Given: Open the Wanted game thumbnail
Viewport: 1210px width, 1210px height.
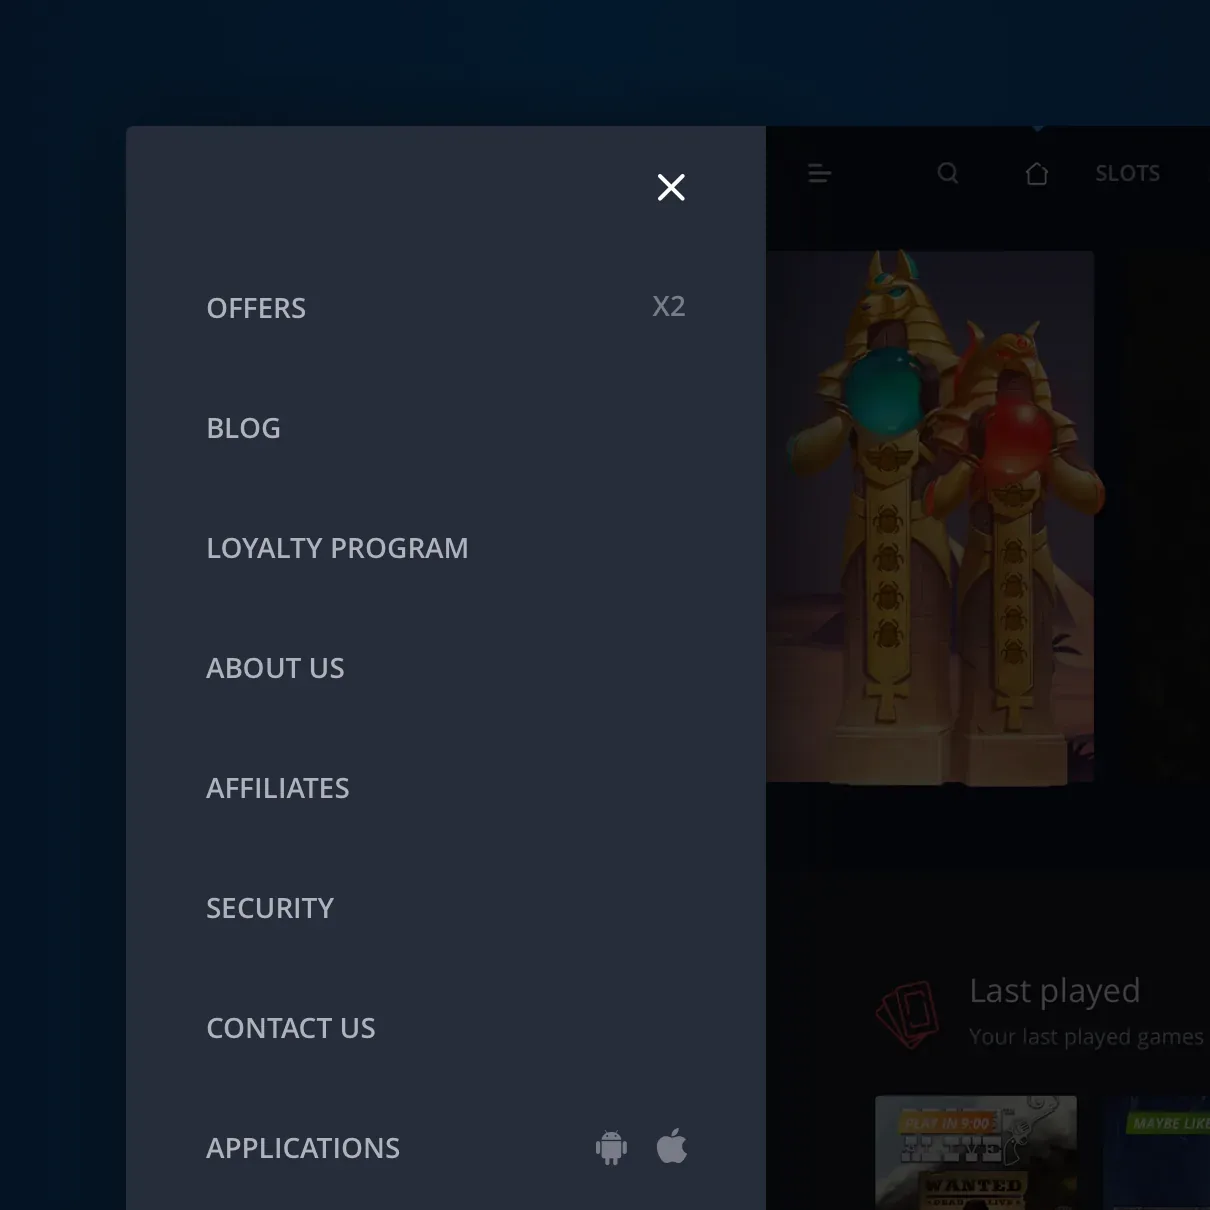Looking at the screenshot, I should [976, 1152].
